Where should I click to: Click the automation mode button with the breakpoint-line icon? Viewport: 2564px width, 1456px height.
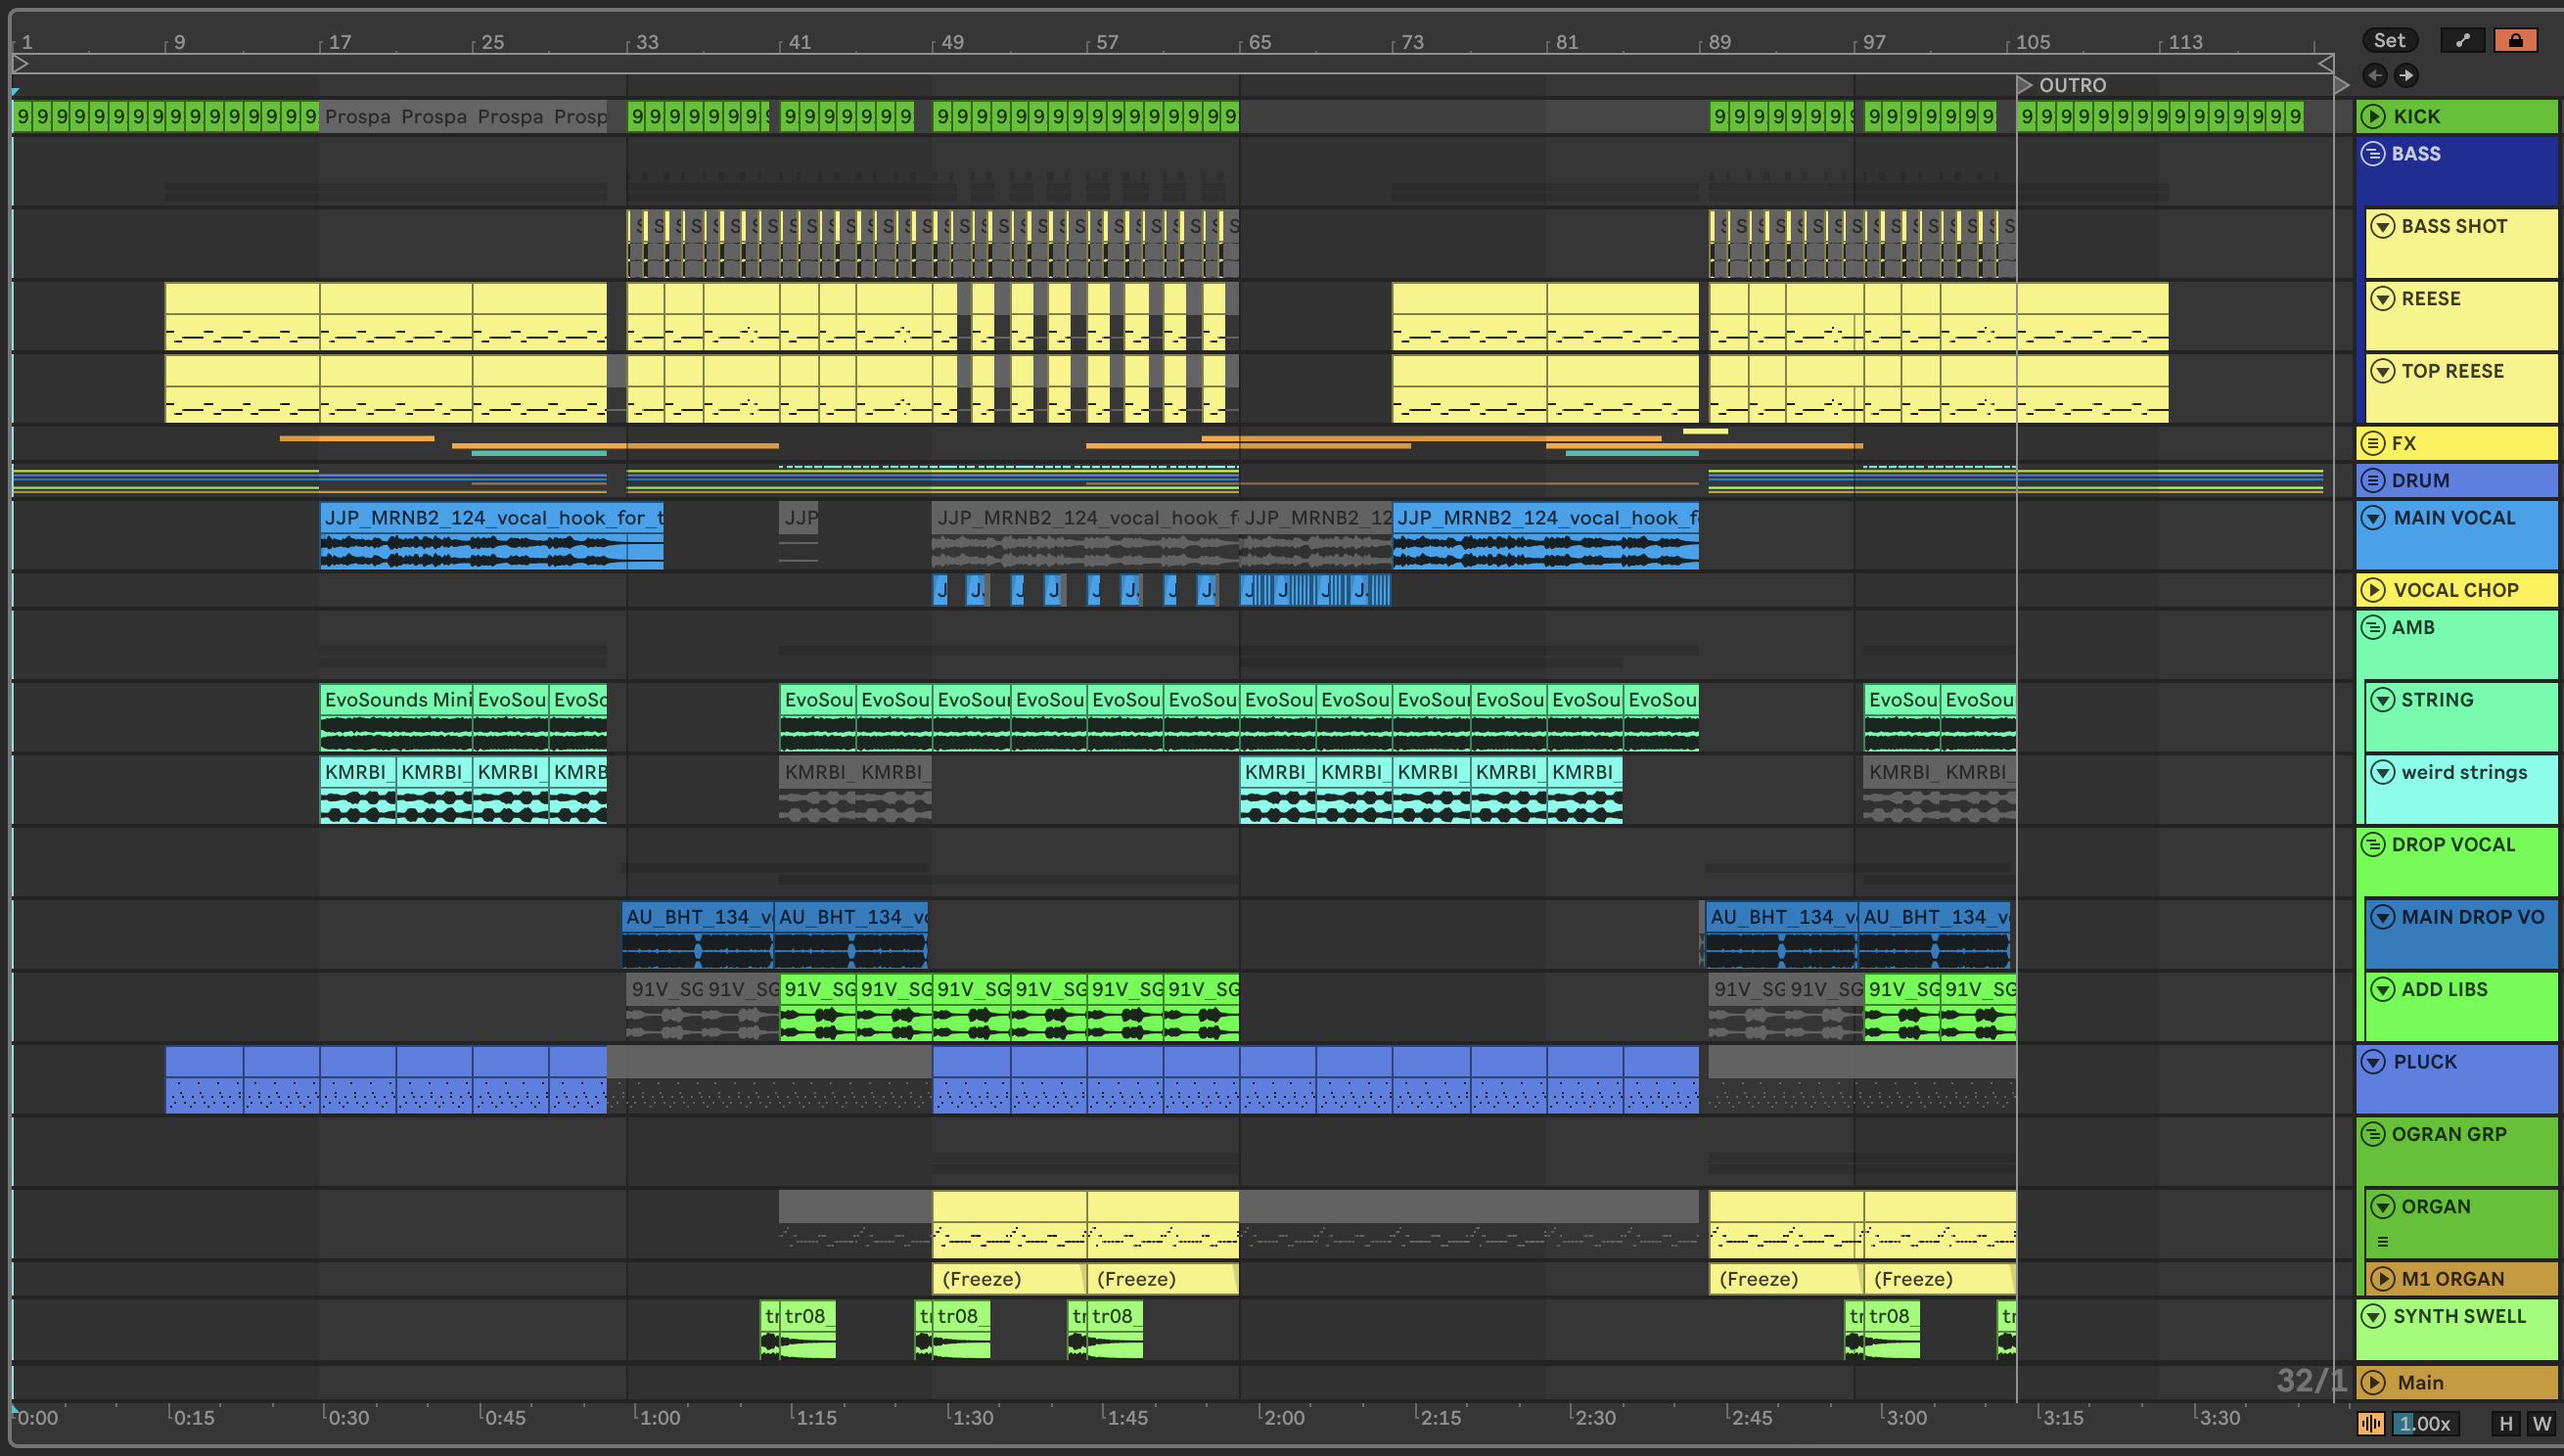click(x=2463, y=40)
